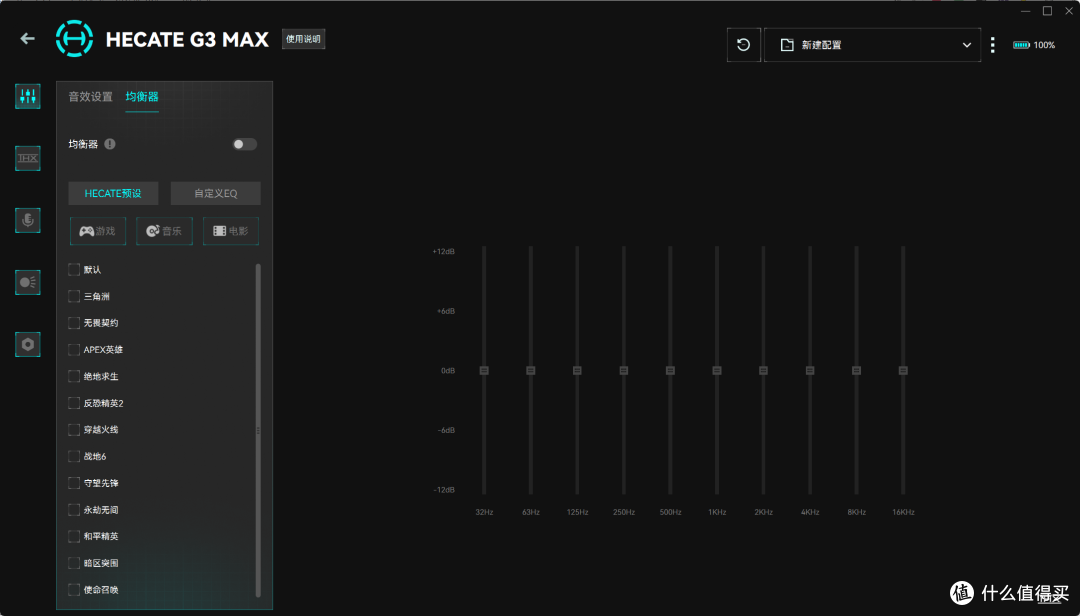Image resolution: width=1080 pixels, height=616 pixels.
Task: Switch to the 音效设置 tab
Action: click(90, 96)
